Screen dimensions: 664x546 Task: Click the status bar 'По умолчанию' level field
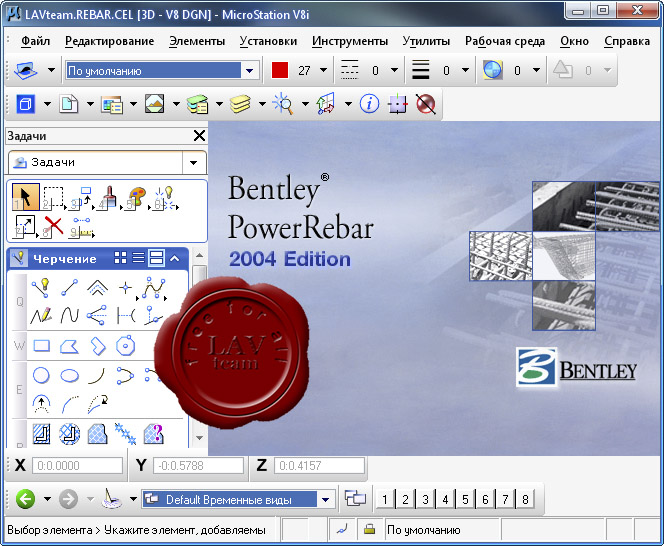(443, 529)
